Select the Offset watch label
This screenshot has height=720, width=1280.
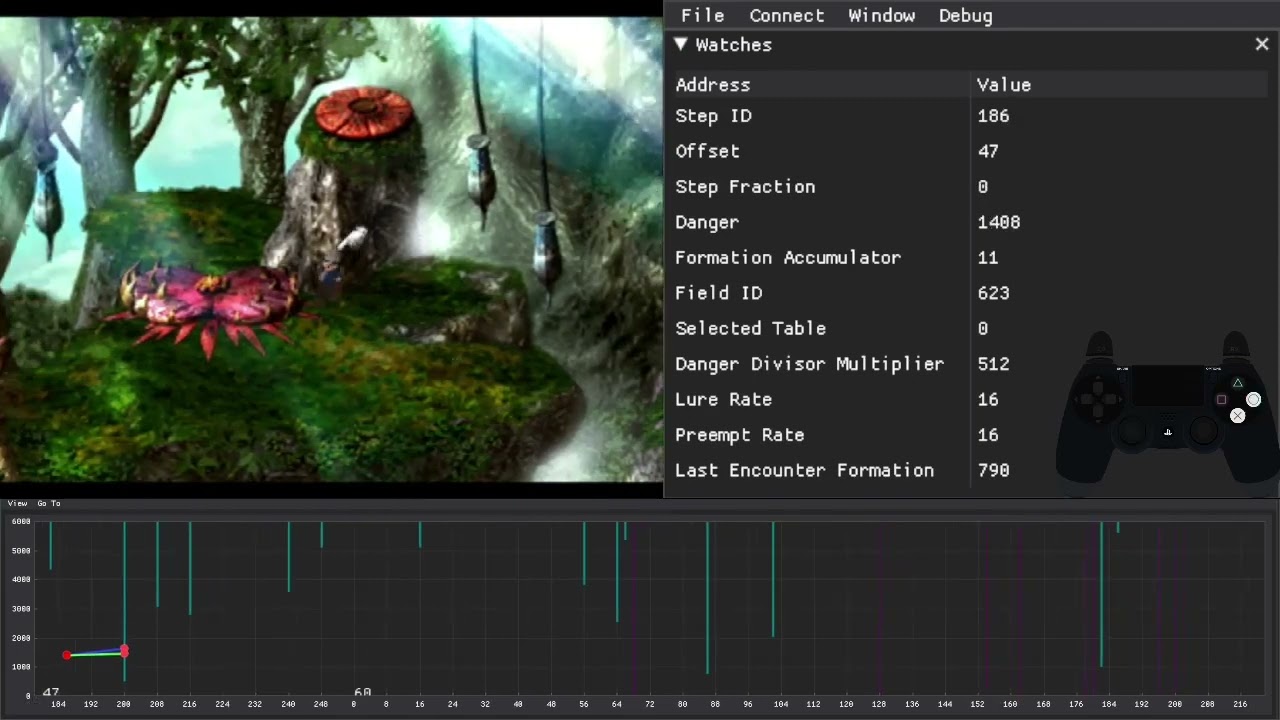(707, 151)
